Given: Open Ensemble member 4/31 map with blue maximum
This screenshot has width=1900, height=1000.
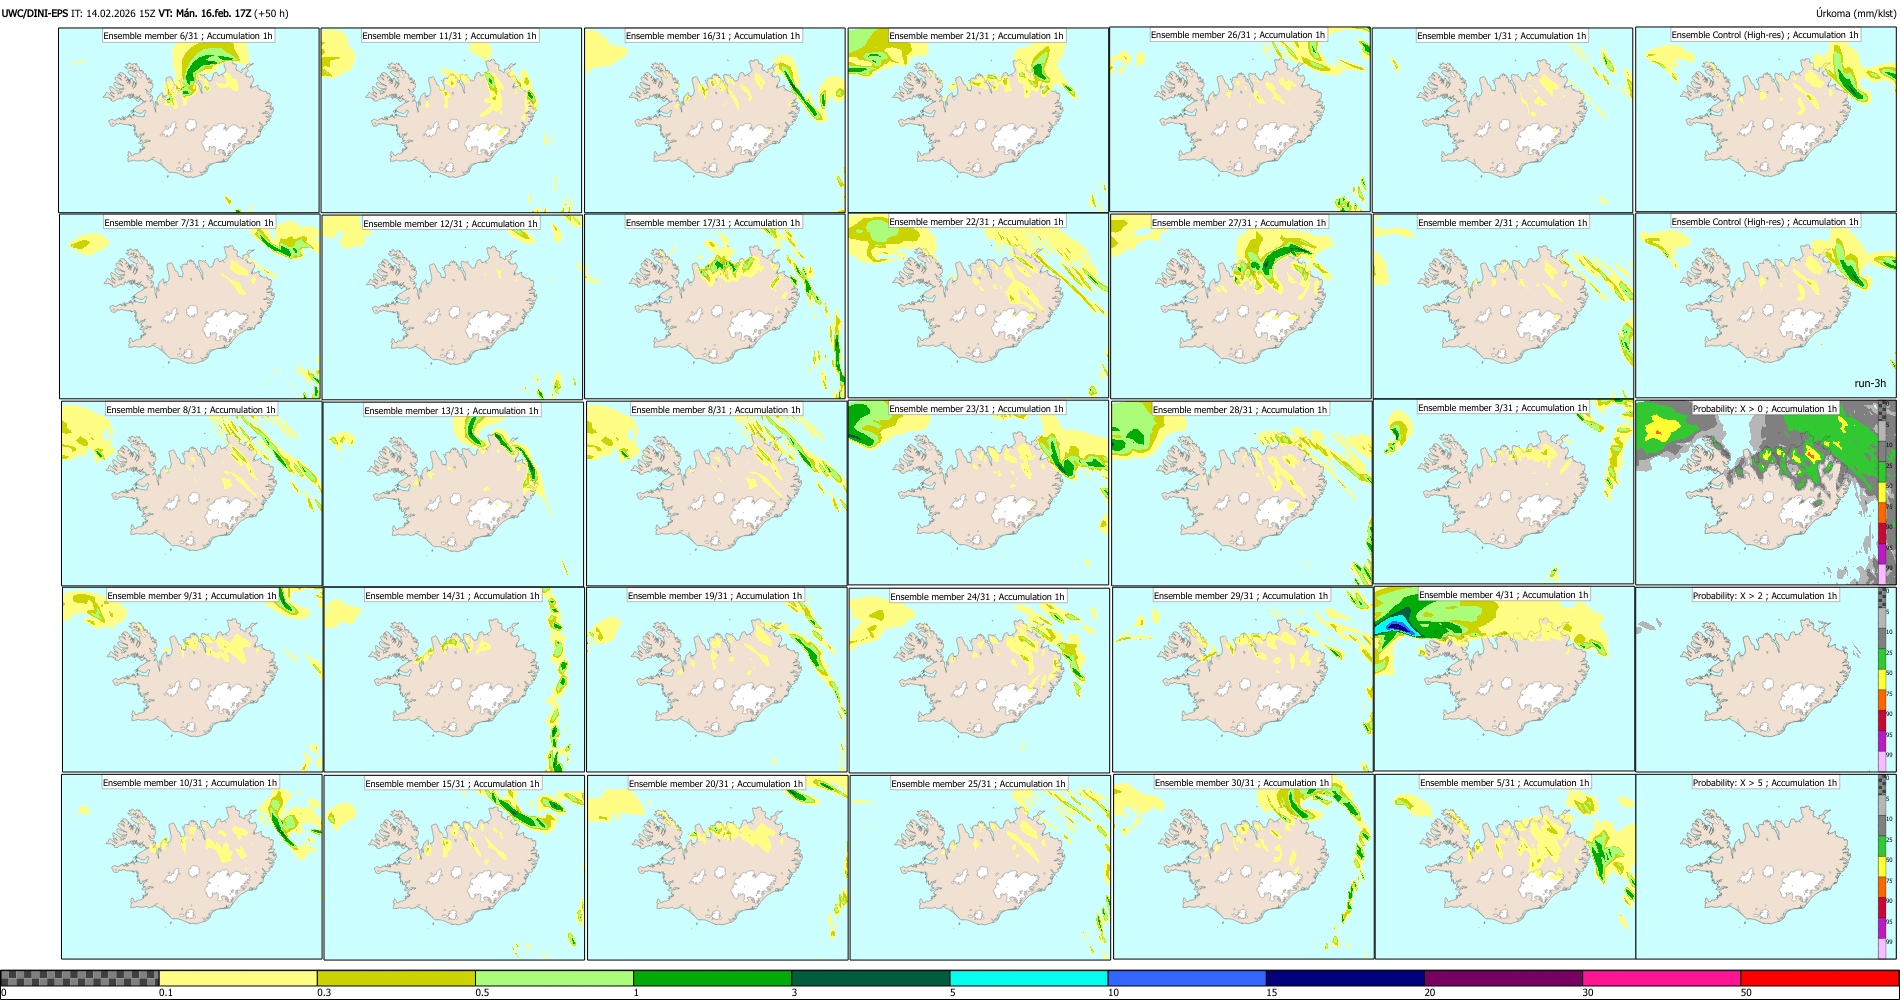Looking at the screenshot, I should coord(1505,679).
